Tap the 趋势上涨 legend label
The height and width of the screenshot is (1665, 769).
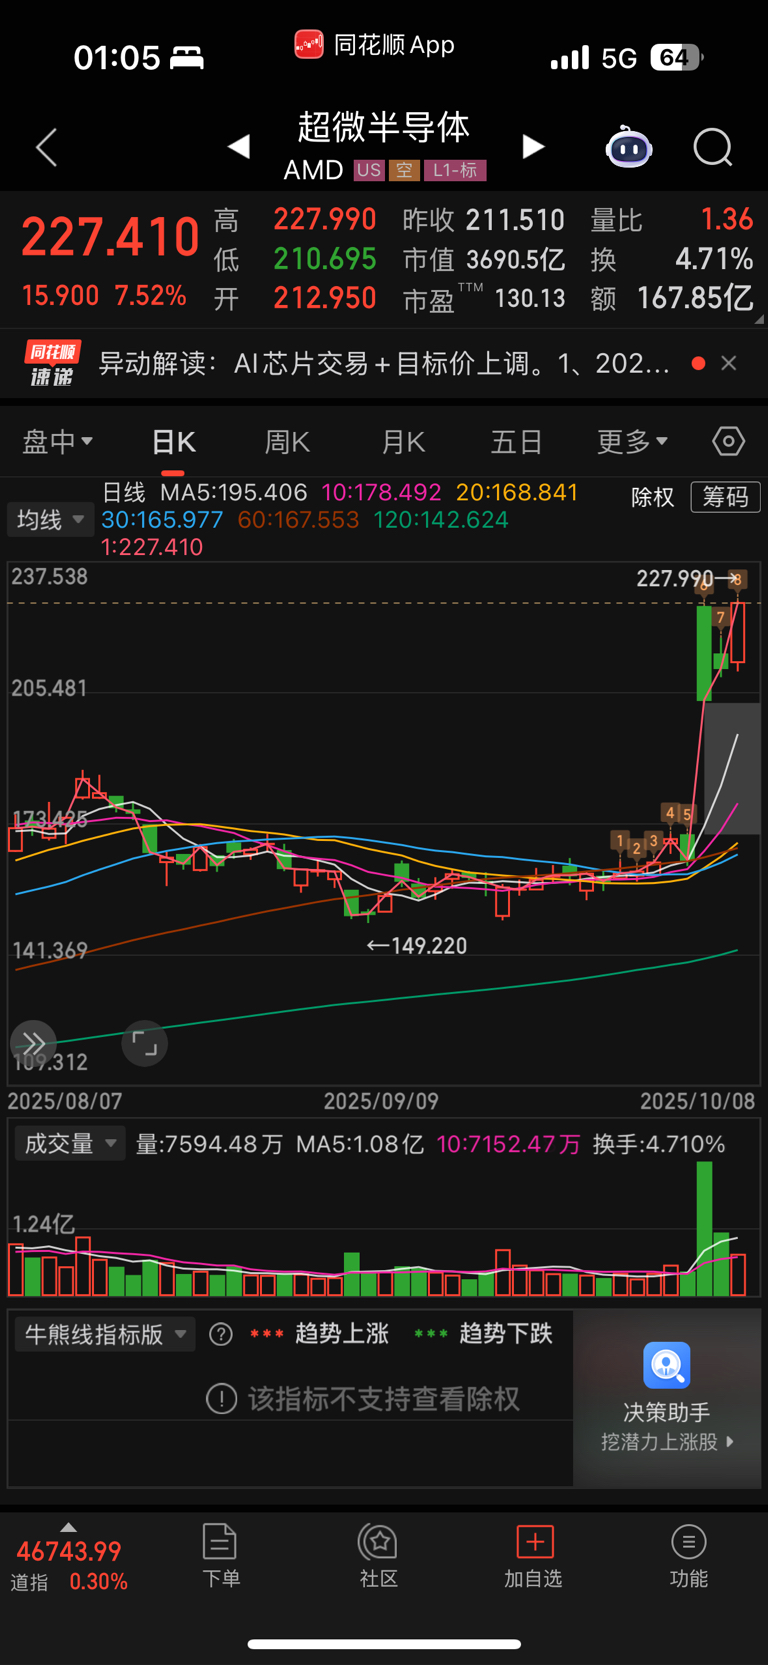[x=341, y=1334]
